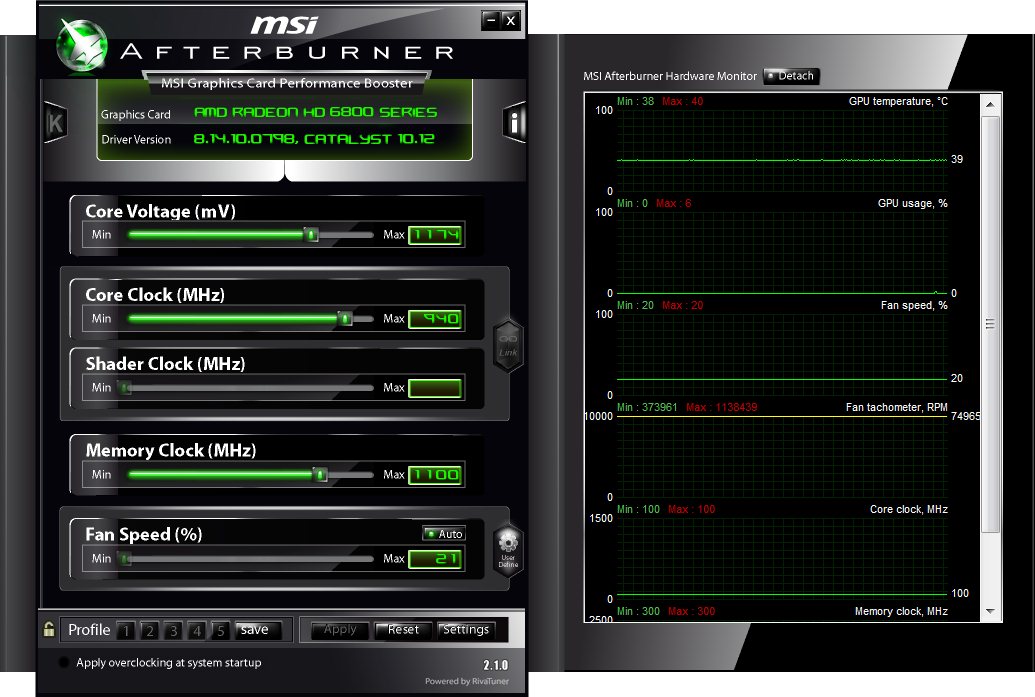
Task: Select profile slot 2
Action: (150, 631)
